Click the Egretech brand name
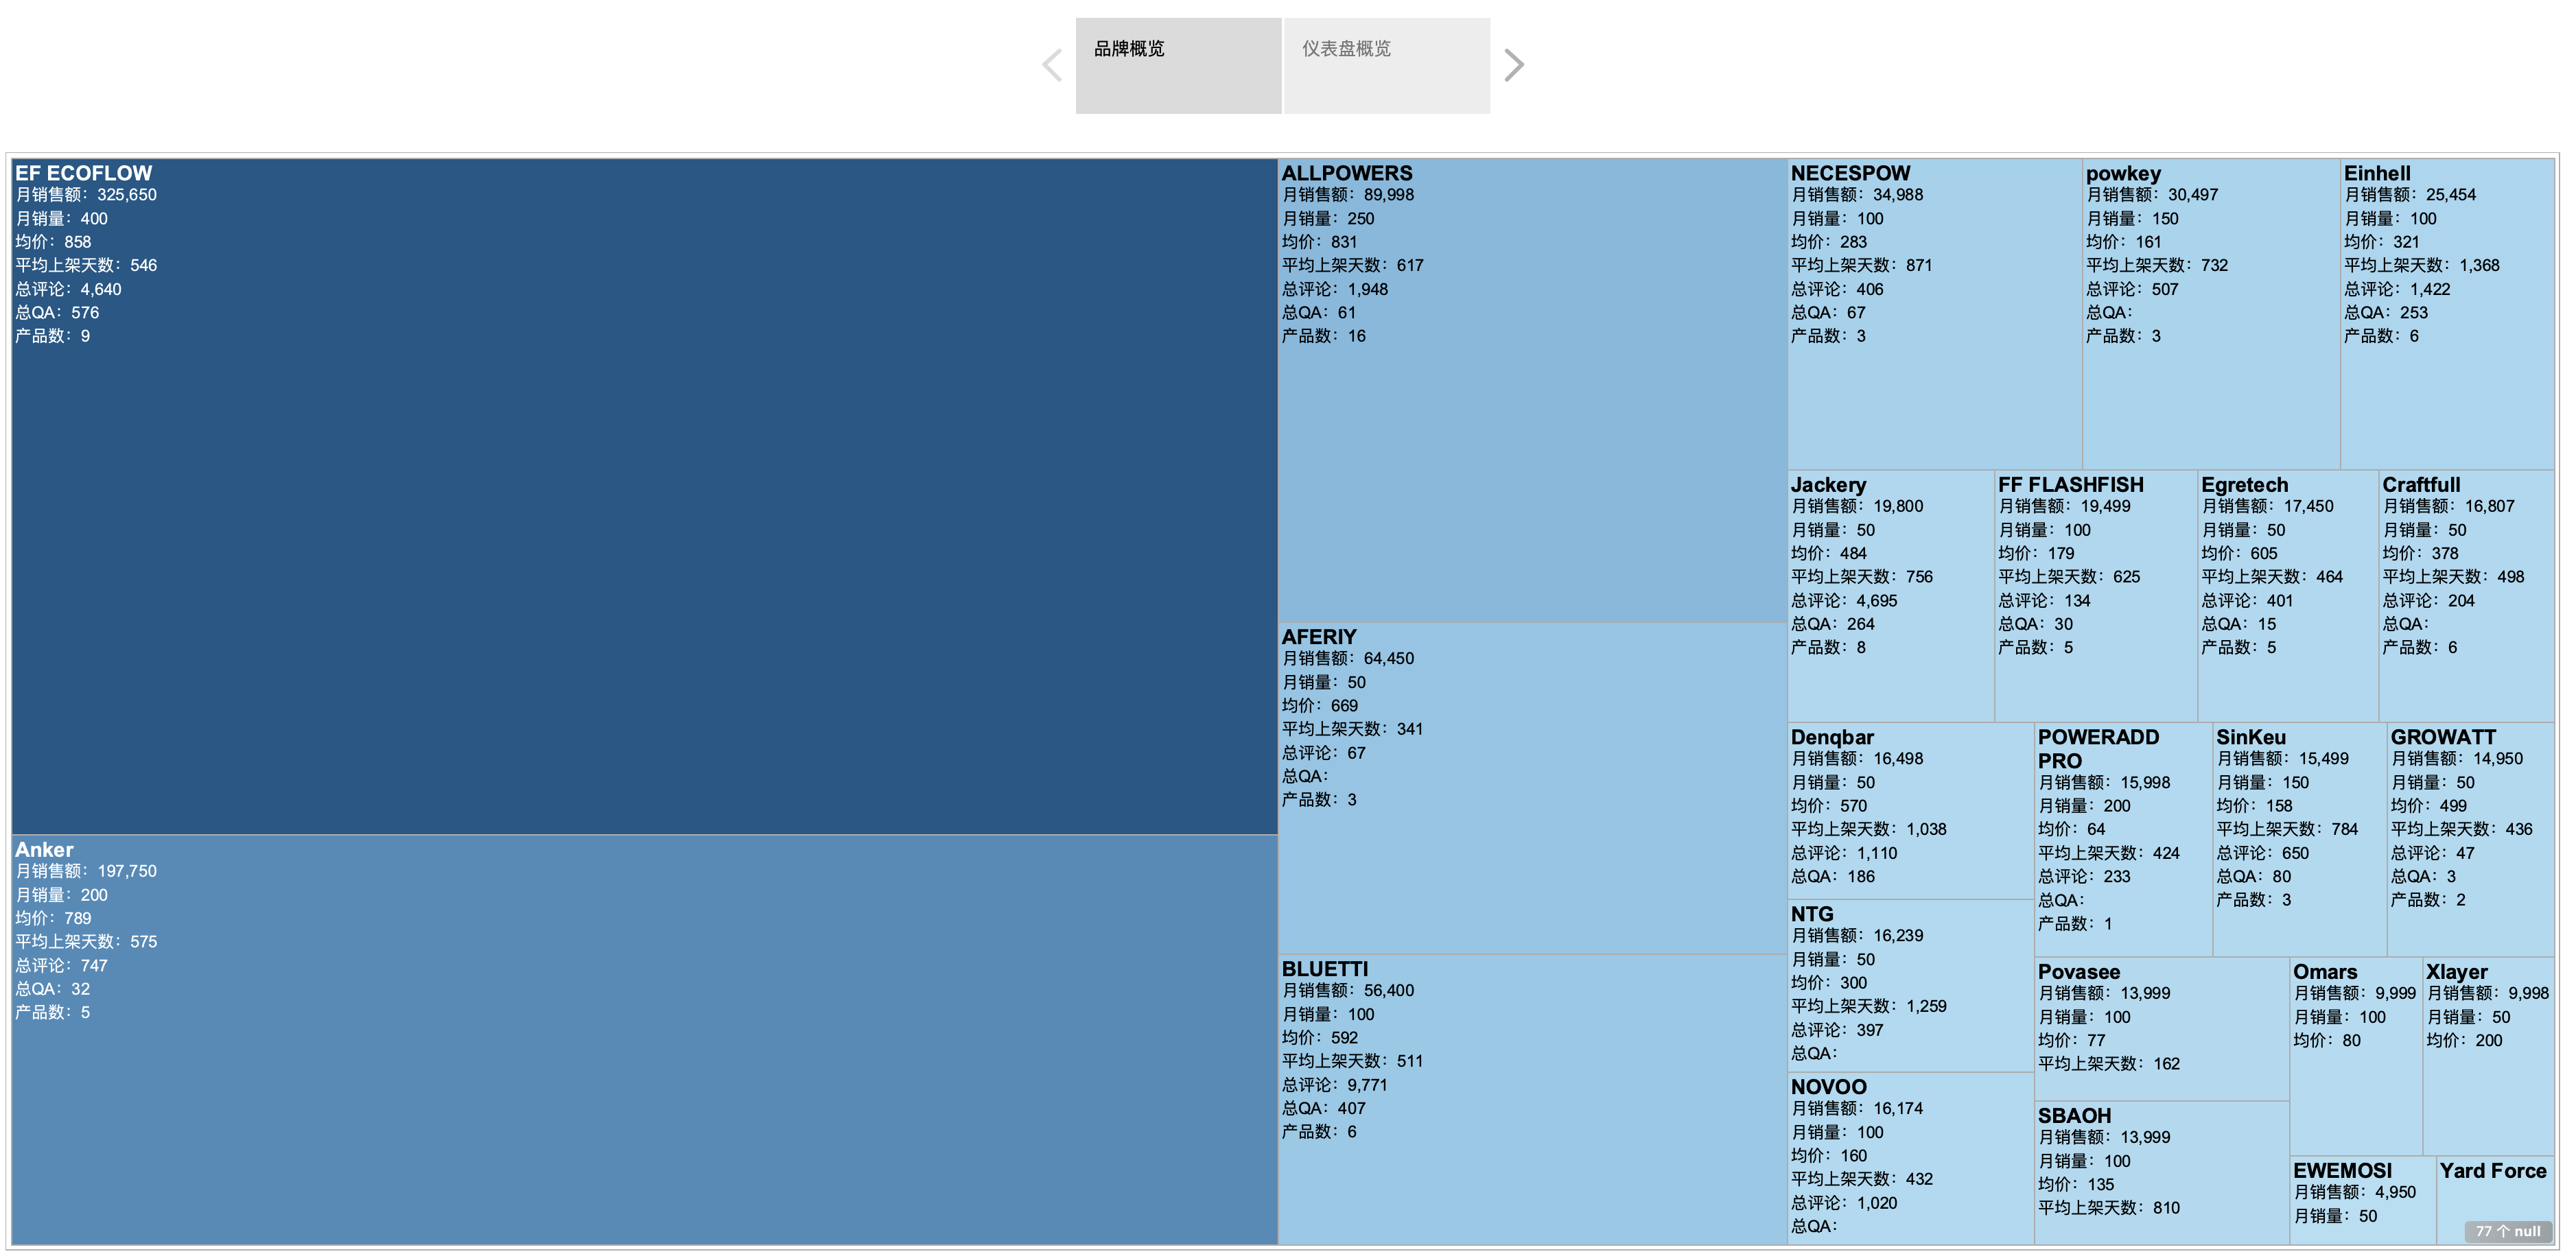Screen dimensions: 2576x1254 point(2244,485)
